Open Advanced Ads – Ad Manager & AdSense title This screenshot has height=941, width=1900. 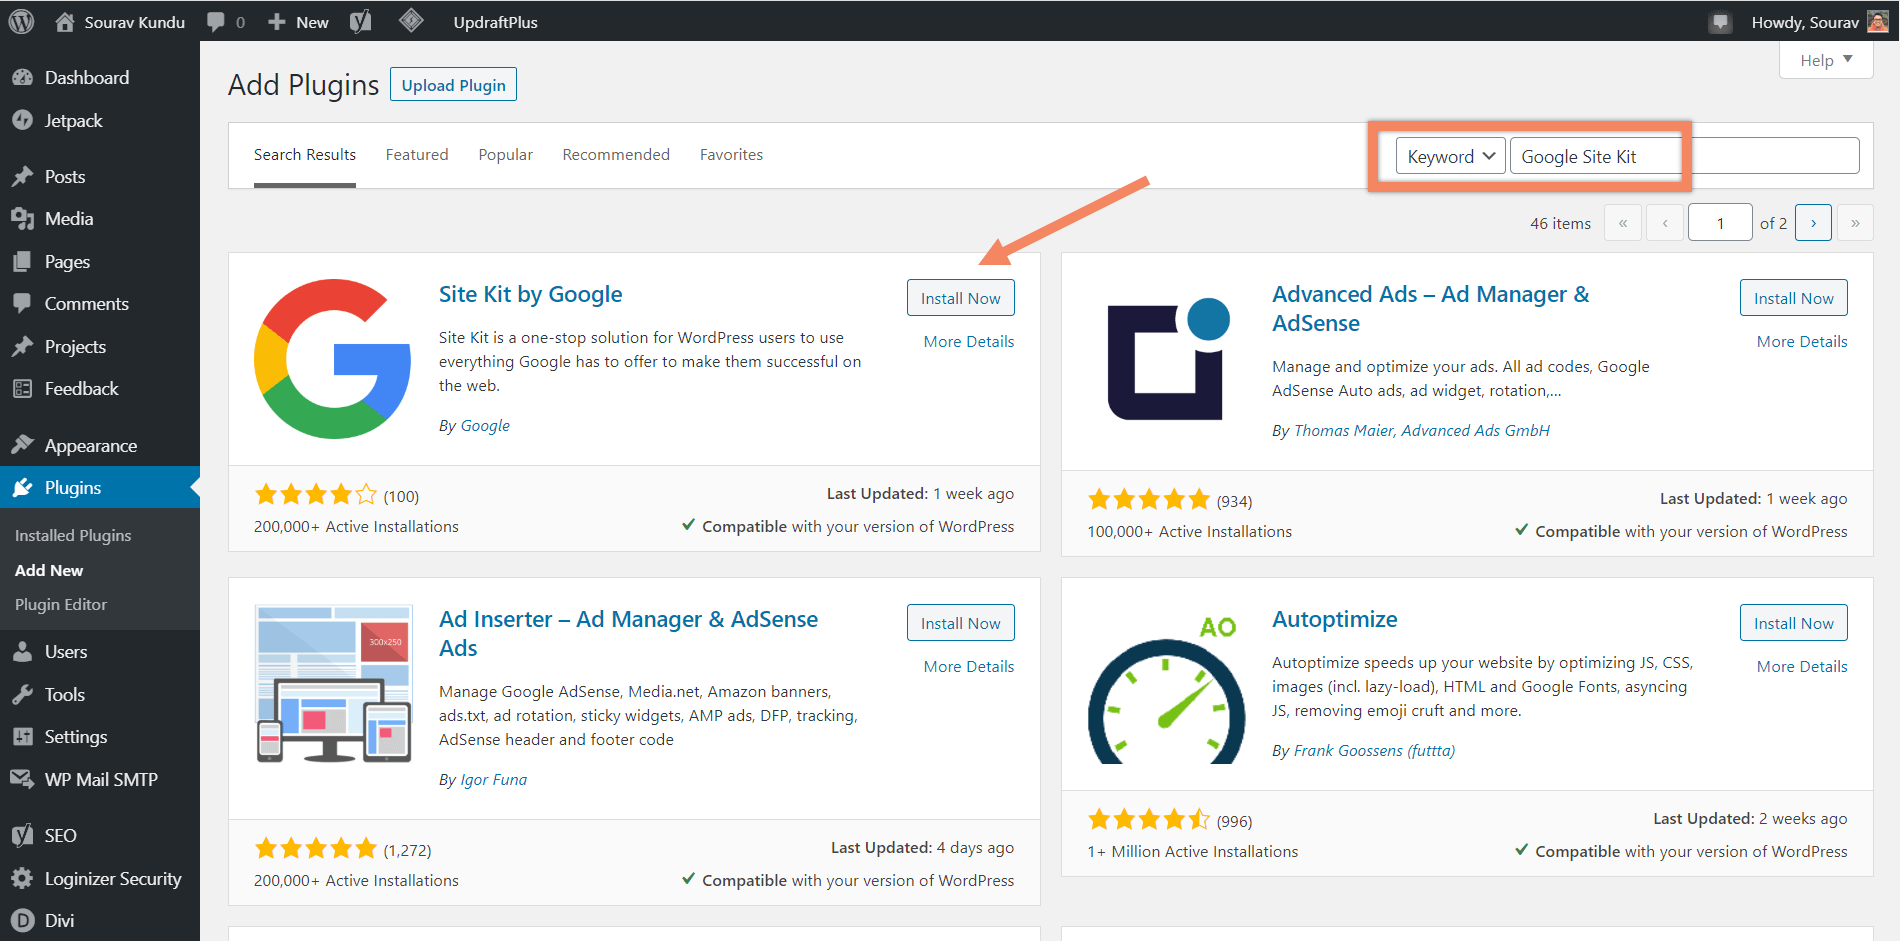[x=1430, y=308]
